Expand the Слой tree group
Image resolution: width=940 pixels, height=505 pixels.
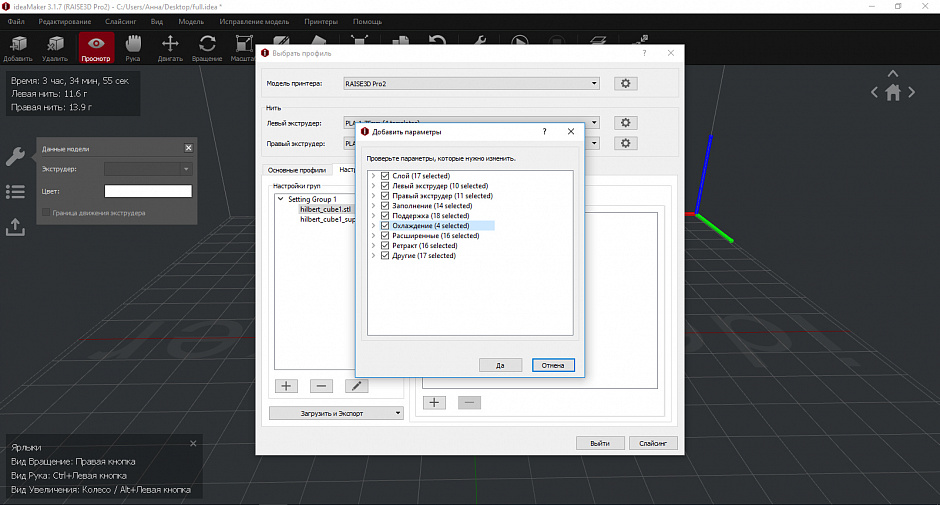pos(373,176)
